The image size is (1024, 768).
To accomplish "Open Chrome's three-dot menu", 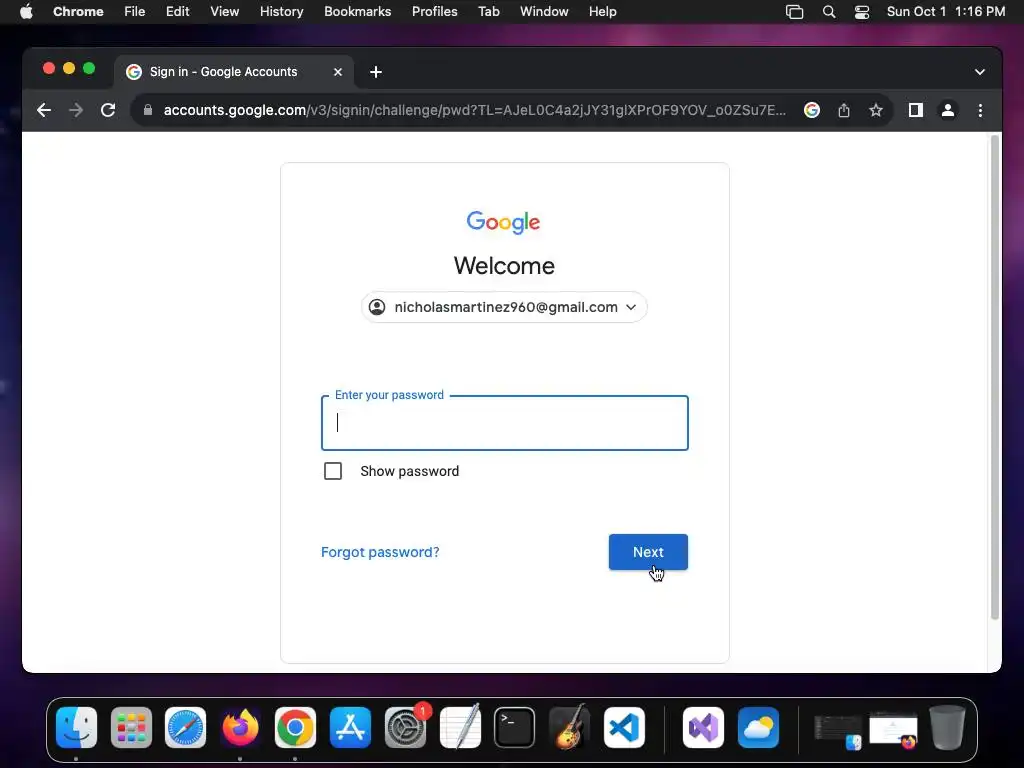I will [980, 110].
